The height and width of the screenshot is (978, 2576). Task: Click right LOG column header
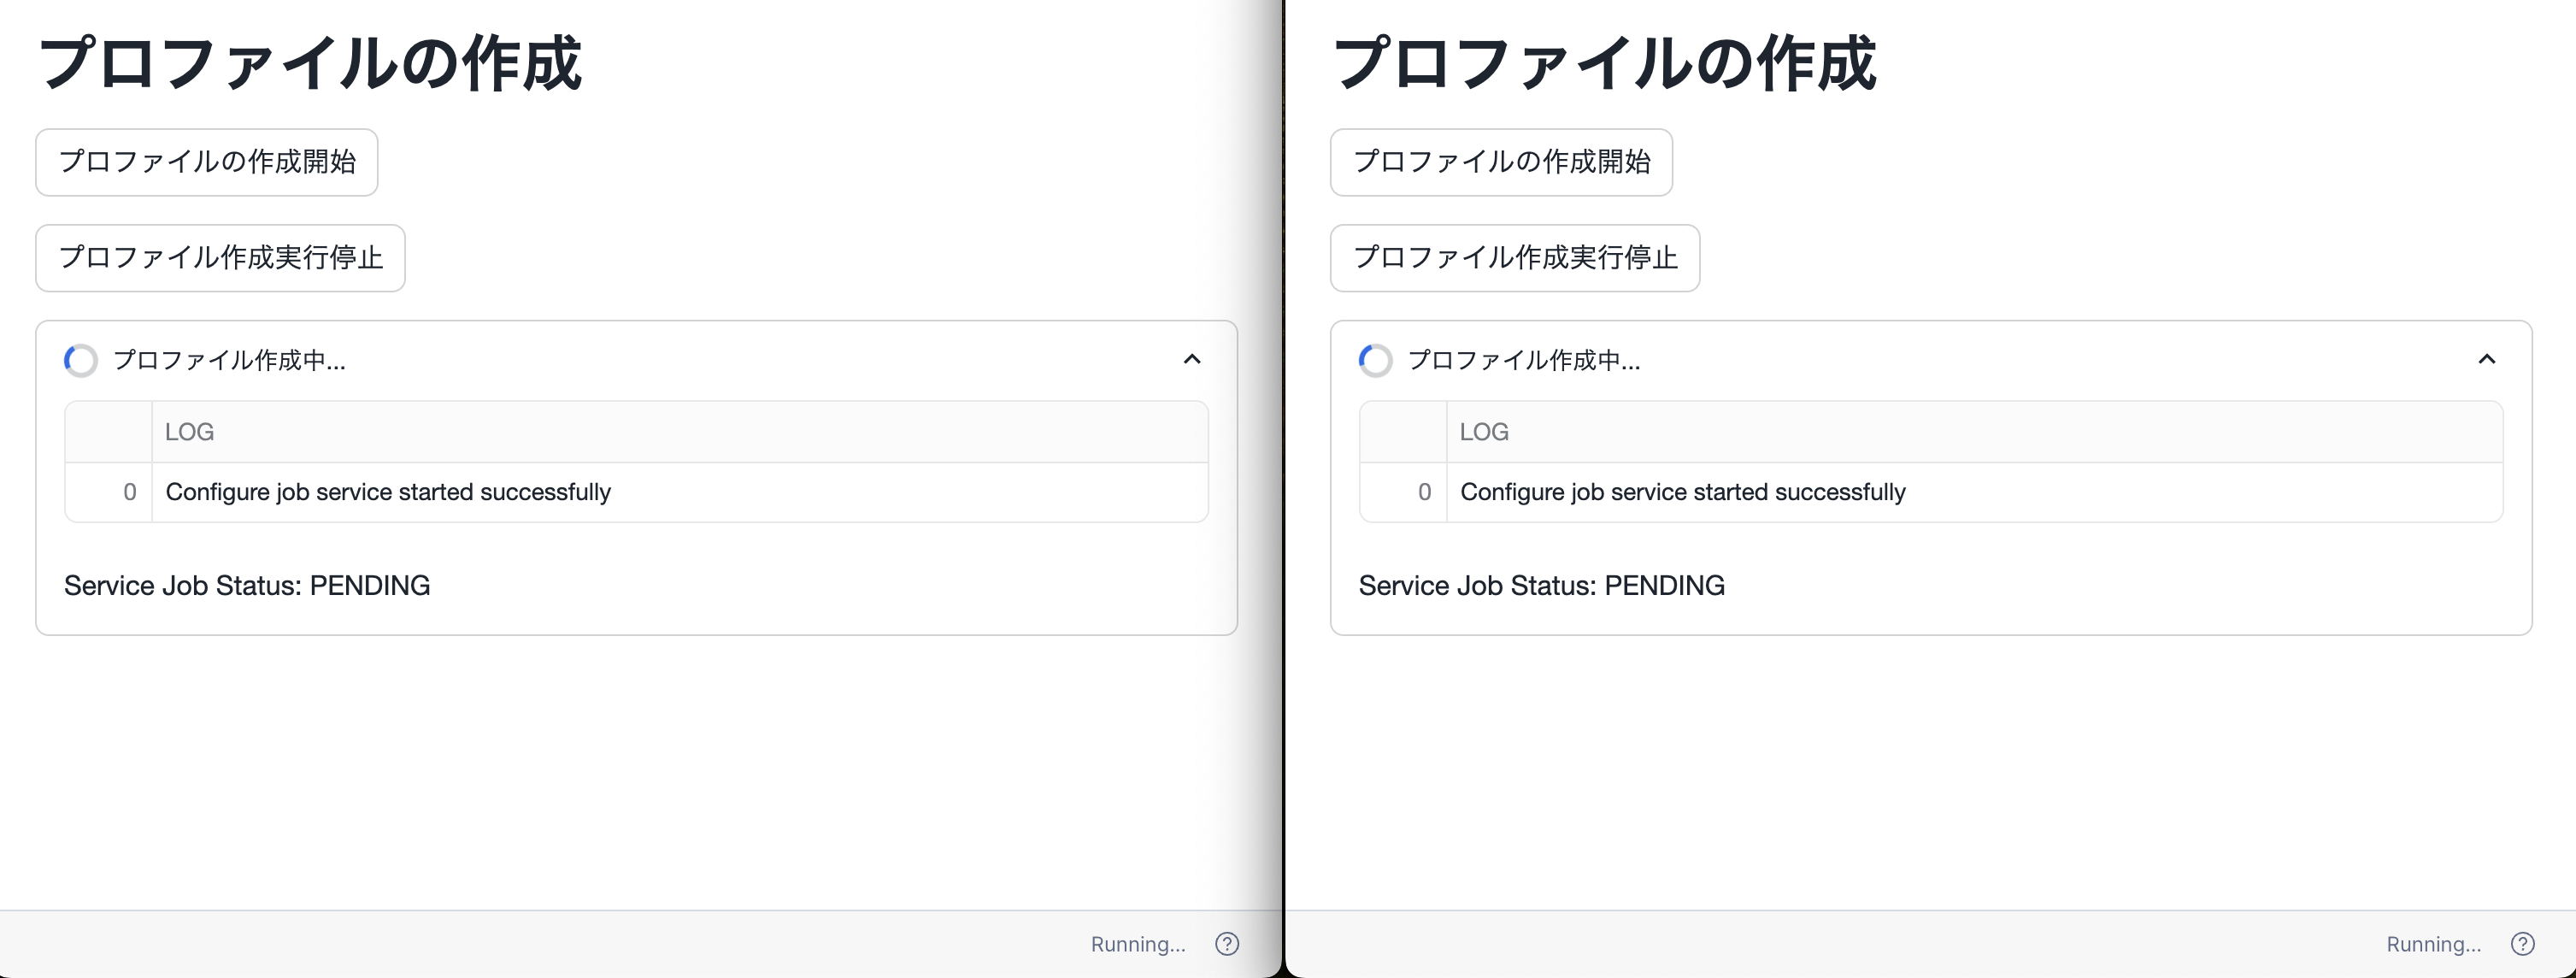(x=1484, y=432)
